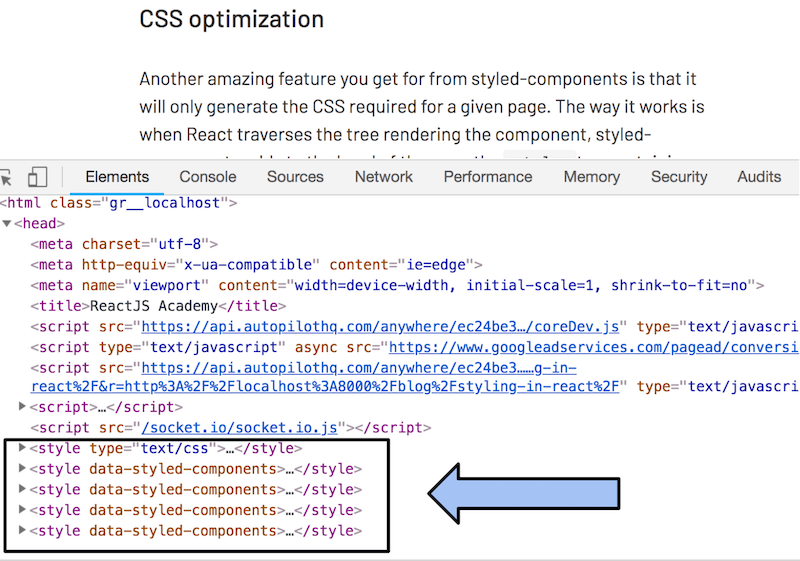Select the meta viewport line

(397, 285)
